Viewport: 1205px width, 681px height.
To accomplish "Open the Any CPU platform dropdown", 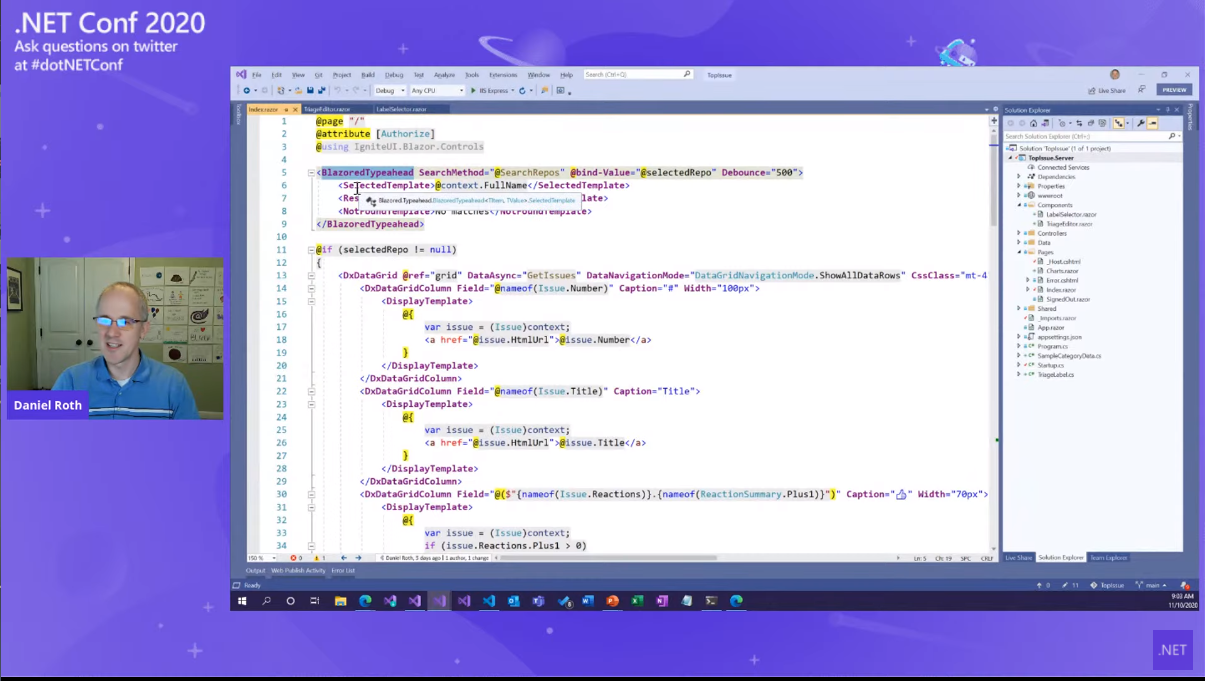I will coord(437,91).
